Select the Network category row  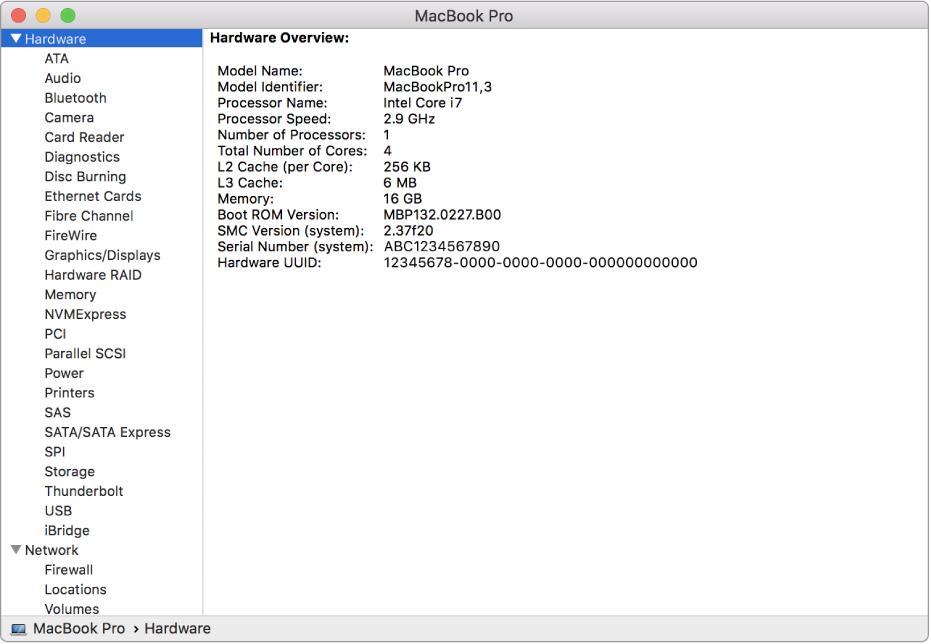pos(102,550)
